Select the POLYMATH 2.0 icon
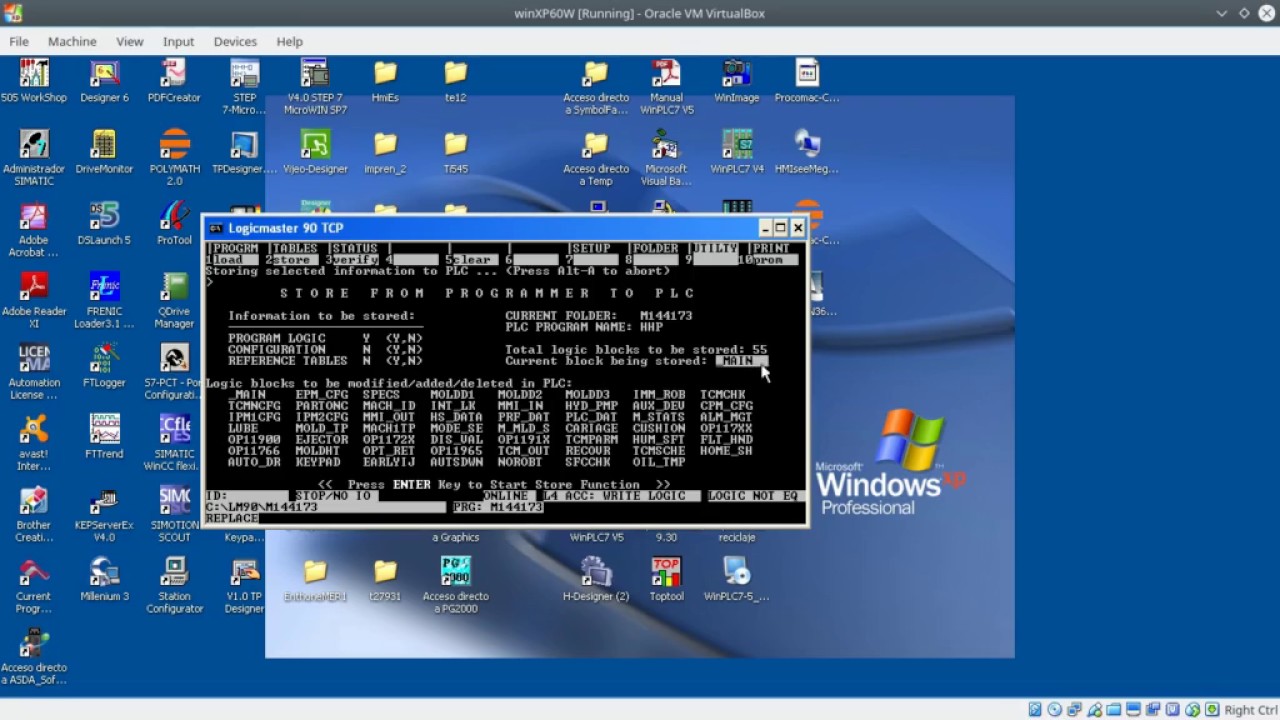This screenshot has height=720, width=1280. click(x=174, y=158)
